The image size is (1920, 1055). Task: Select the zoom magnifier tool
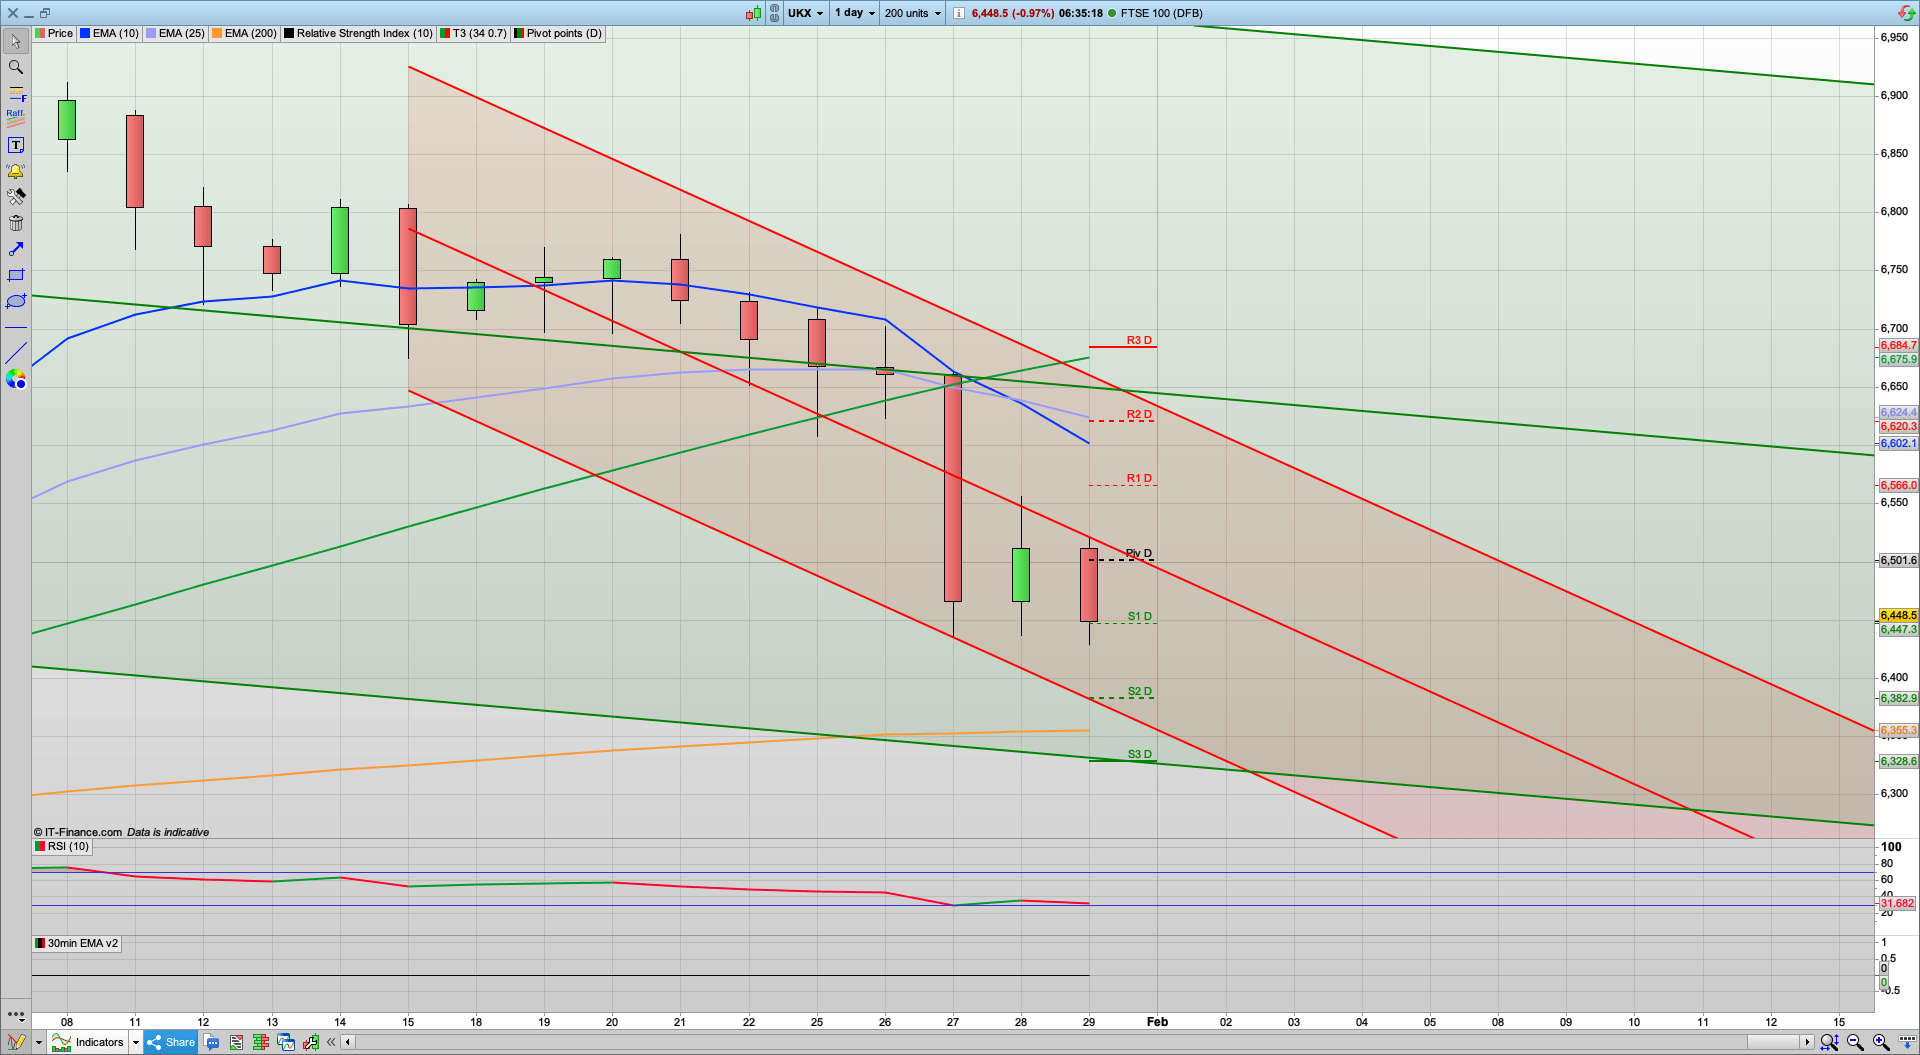15,67
